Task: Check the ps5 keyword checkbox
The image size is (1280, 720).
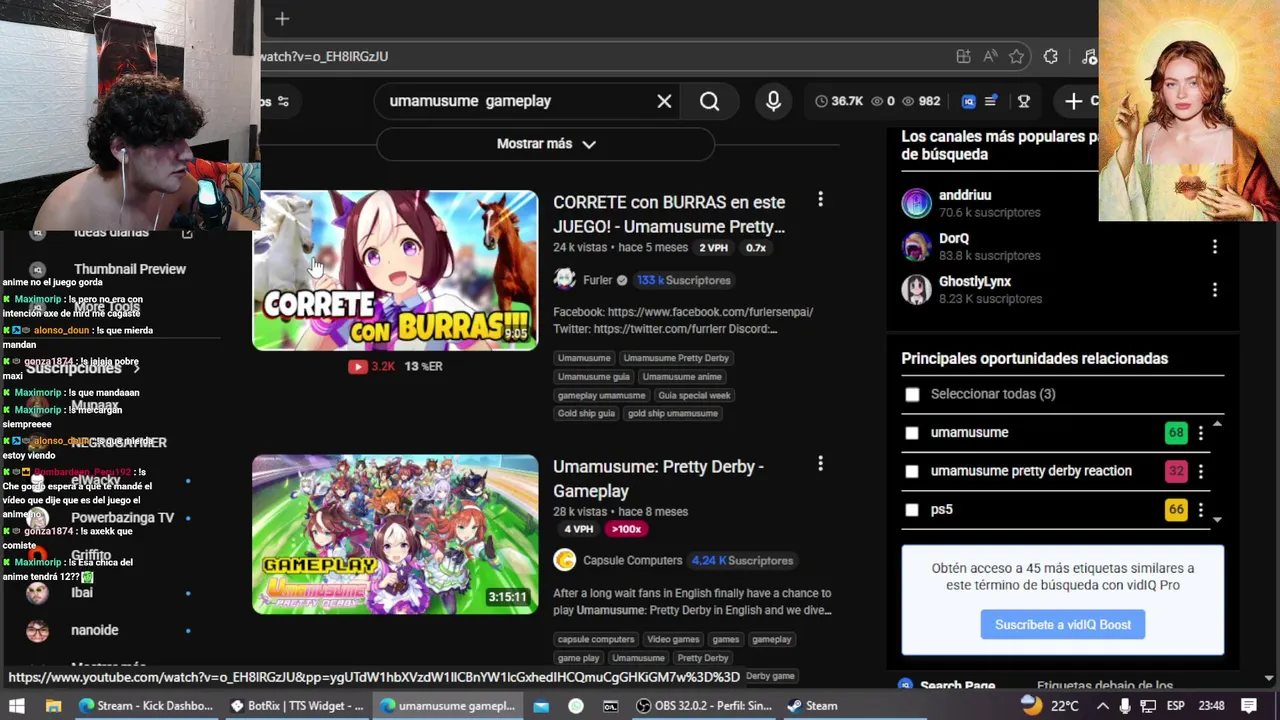Action: 912,510
